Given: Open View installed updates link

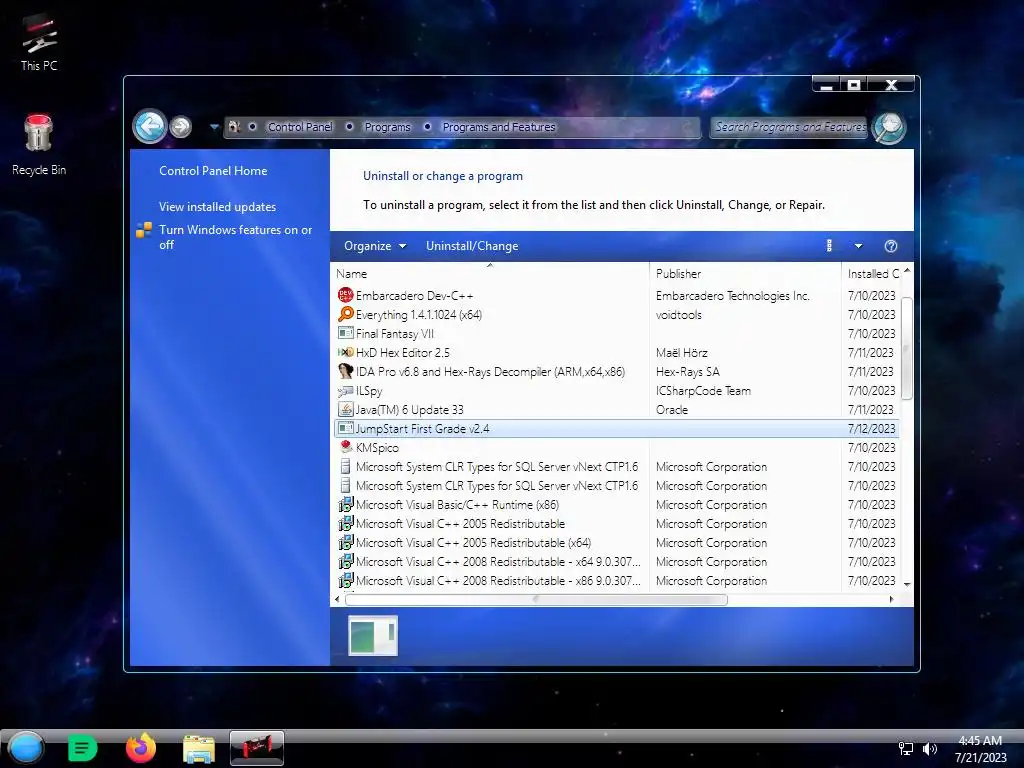Looking at the screenshot, I should point(217,206).
